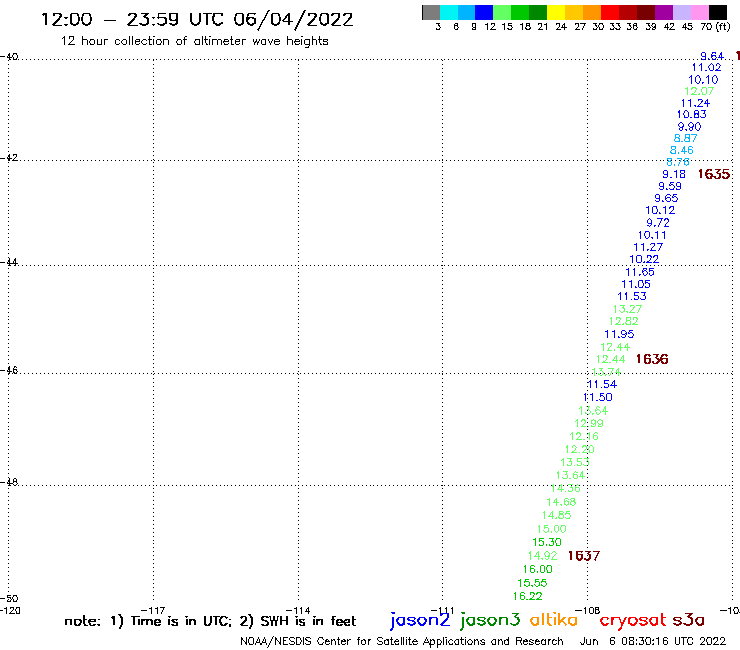Click the jason3 satellite label

490,620
